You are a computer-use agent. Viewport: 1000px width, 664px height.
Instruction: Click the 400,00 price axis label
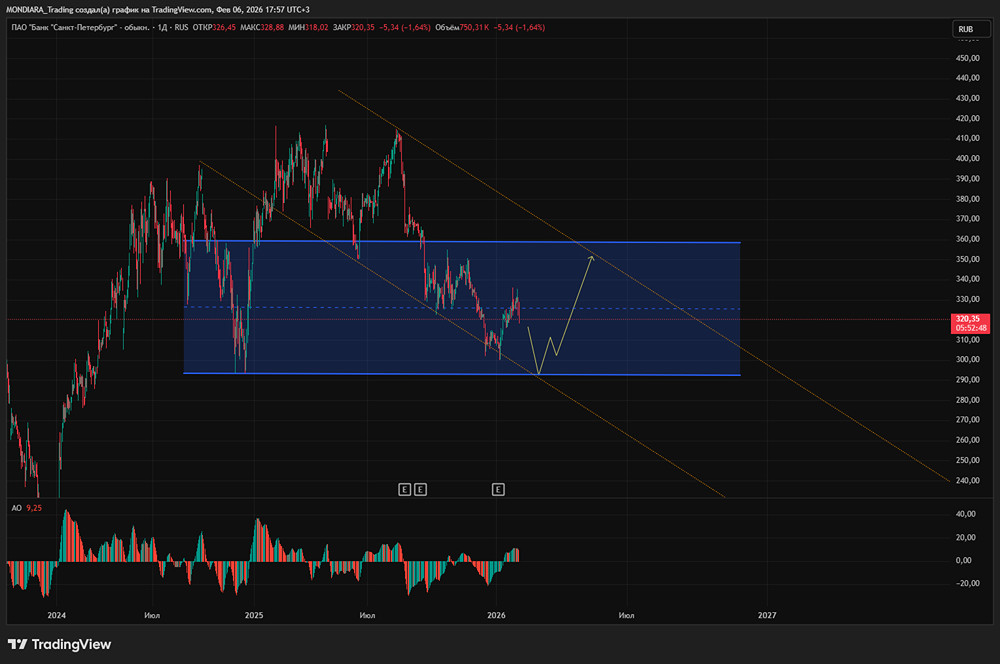click(967, 158)
